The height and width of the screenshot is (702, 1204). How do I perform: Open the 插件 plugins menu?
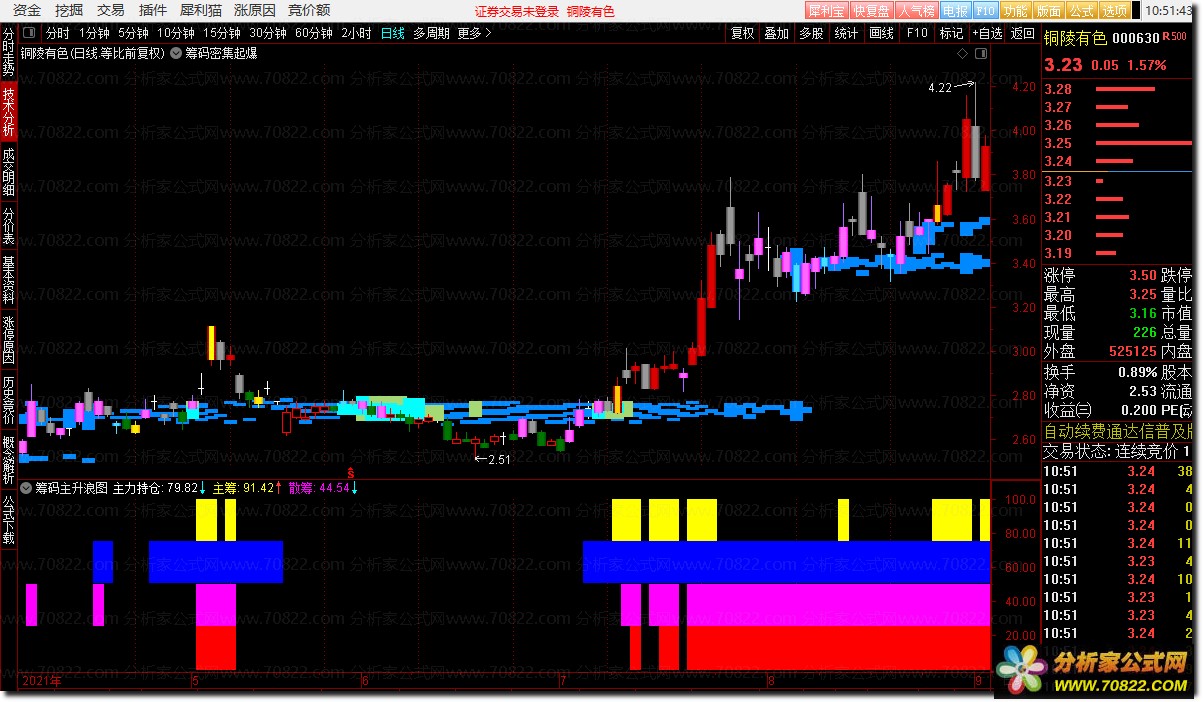[153, 11]
